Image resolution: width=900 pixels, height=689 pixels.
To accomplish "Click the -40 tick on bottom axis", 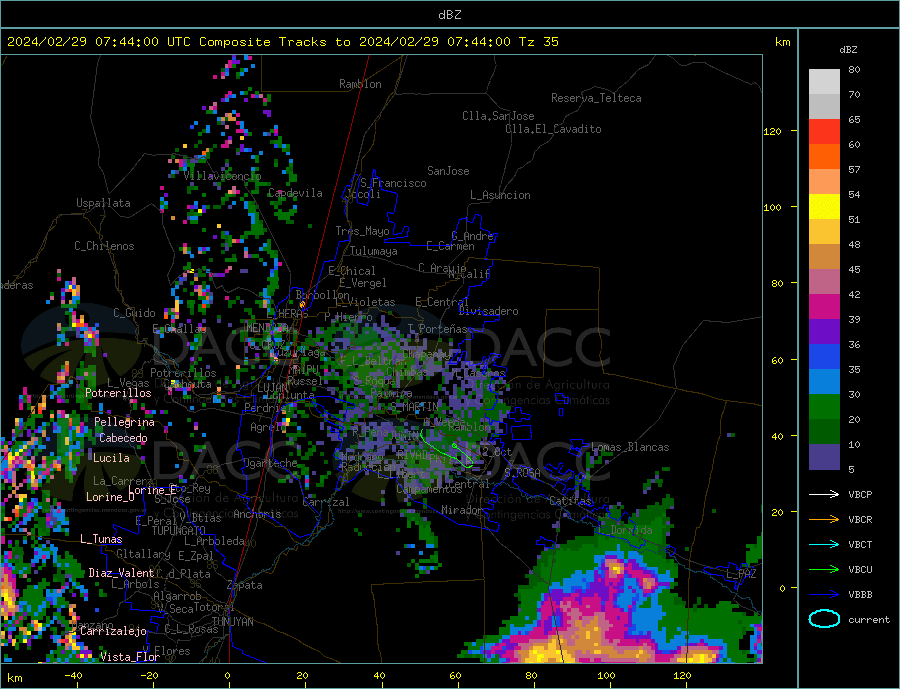I will pyautogui.click(x=73, y=676).
